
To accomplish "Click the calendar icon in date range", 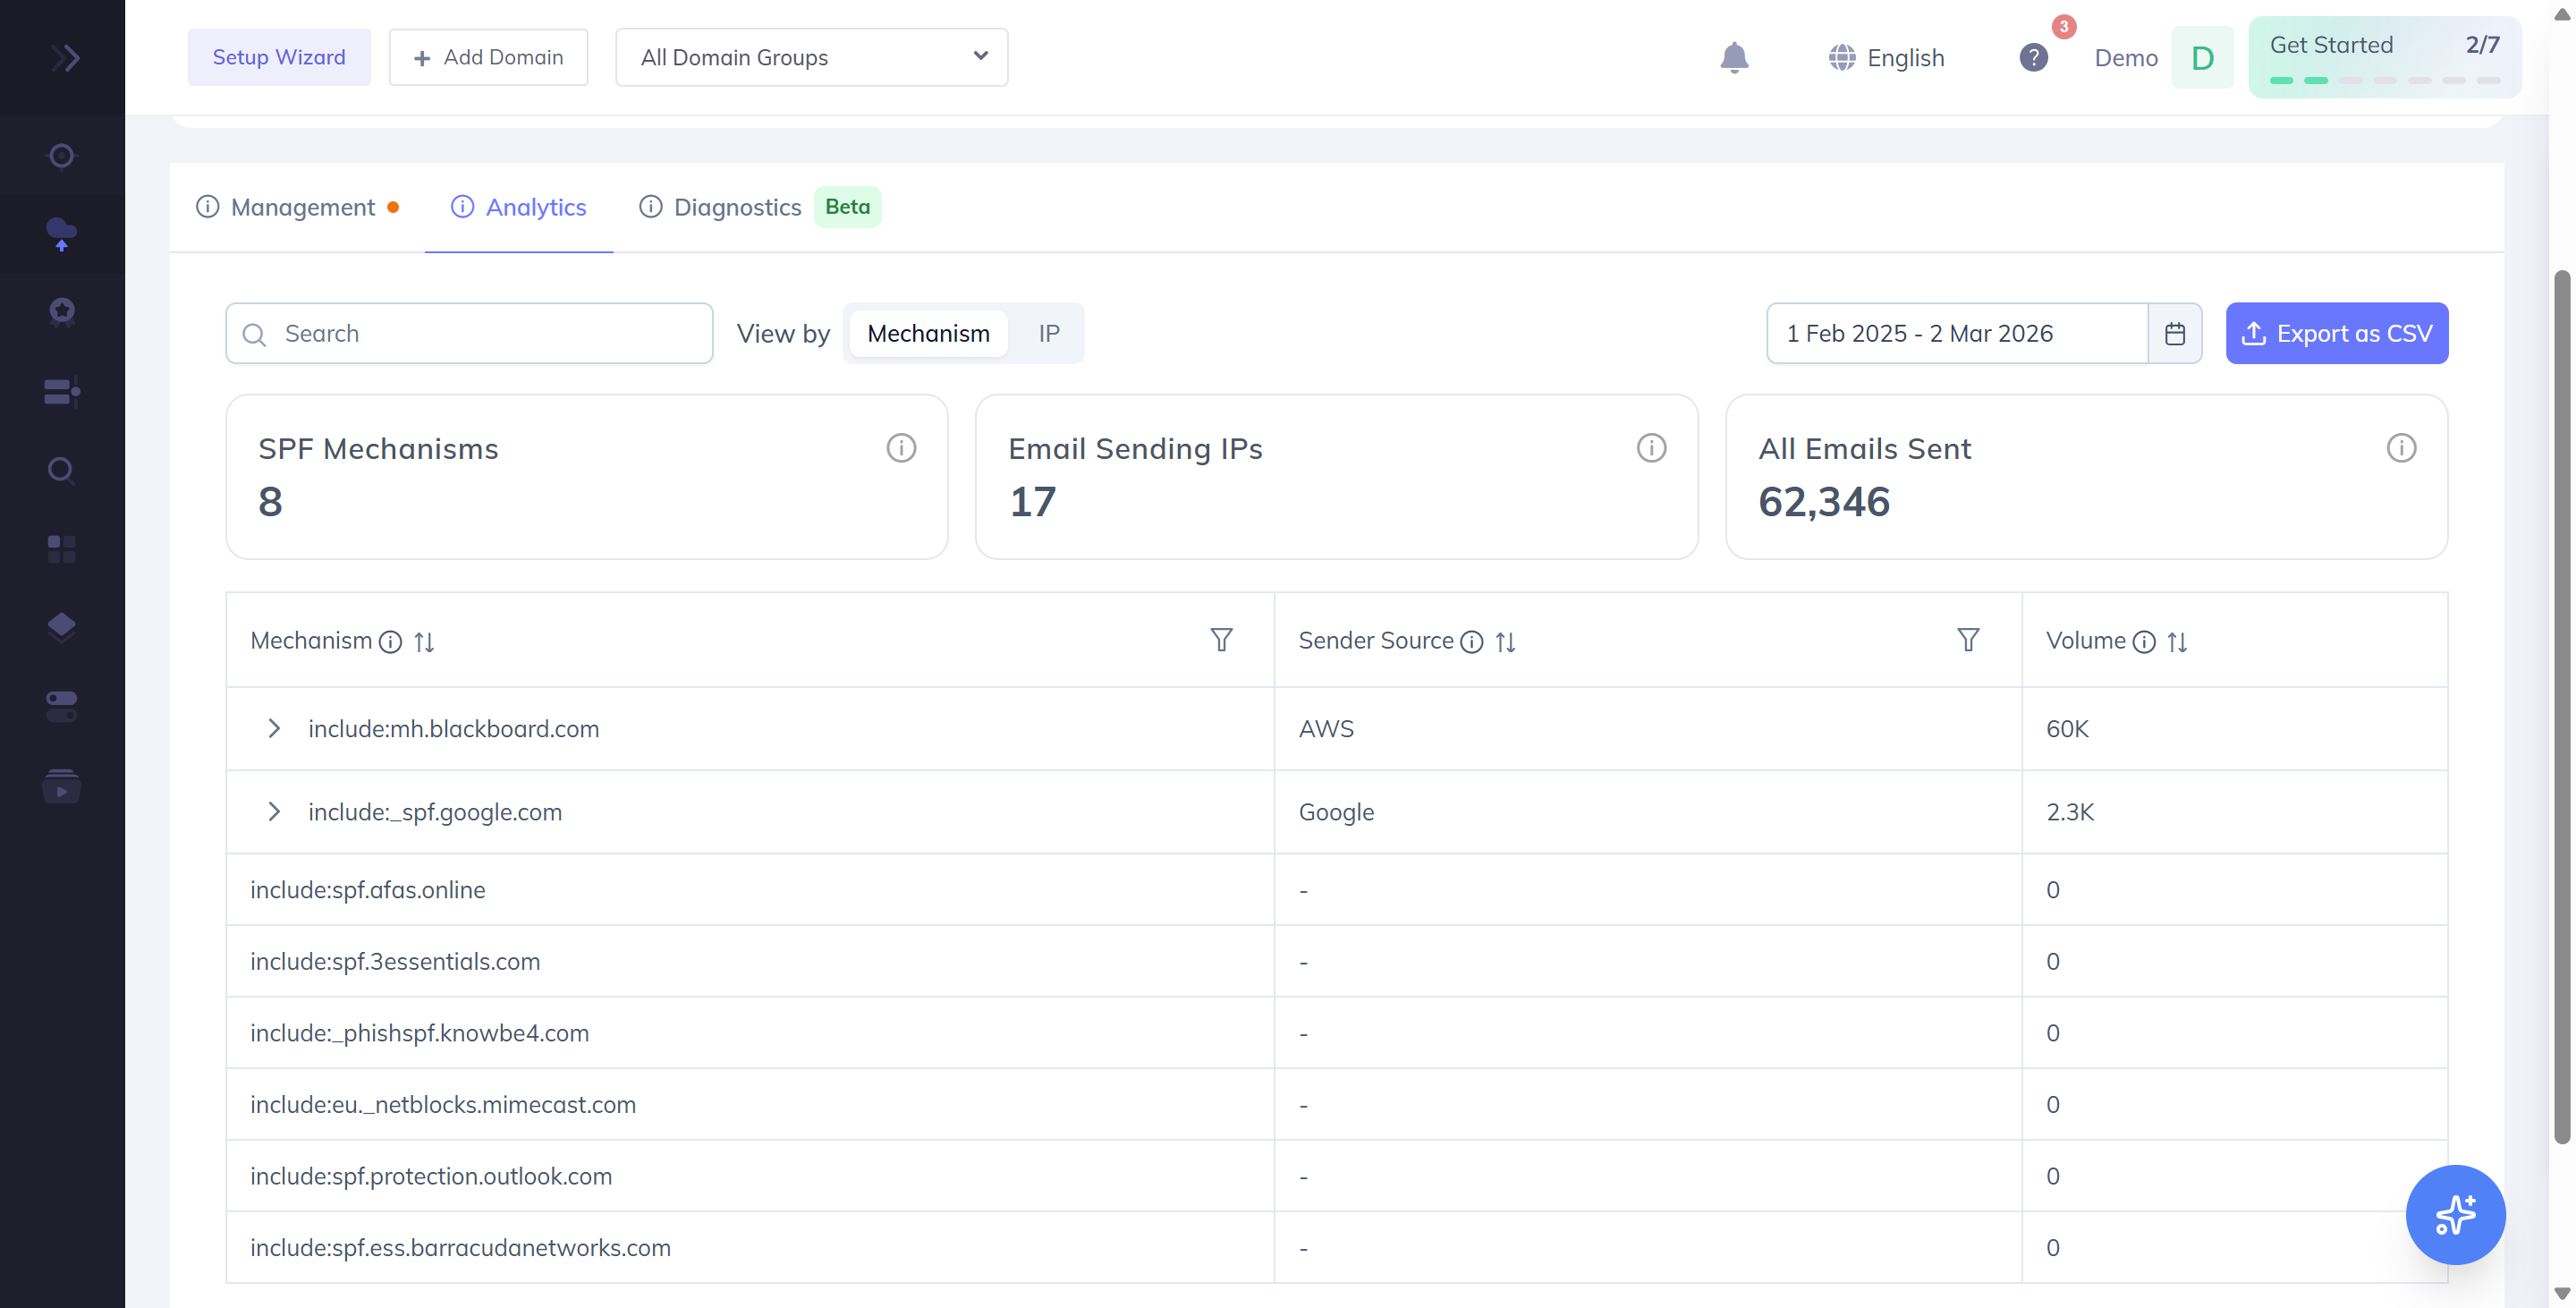I will (2175, 333).
